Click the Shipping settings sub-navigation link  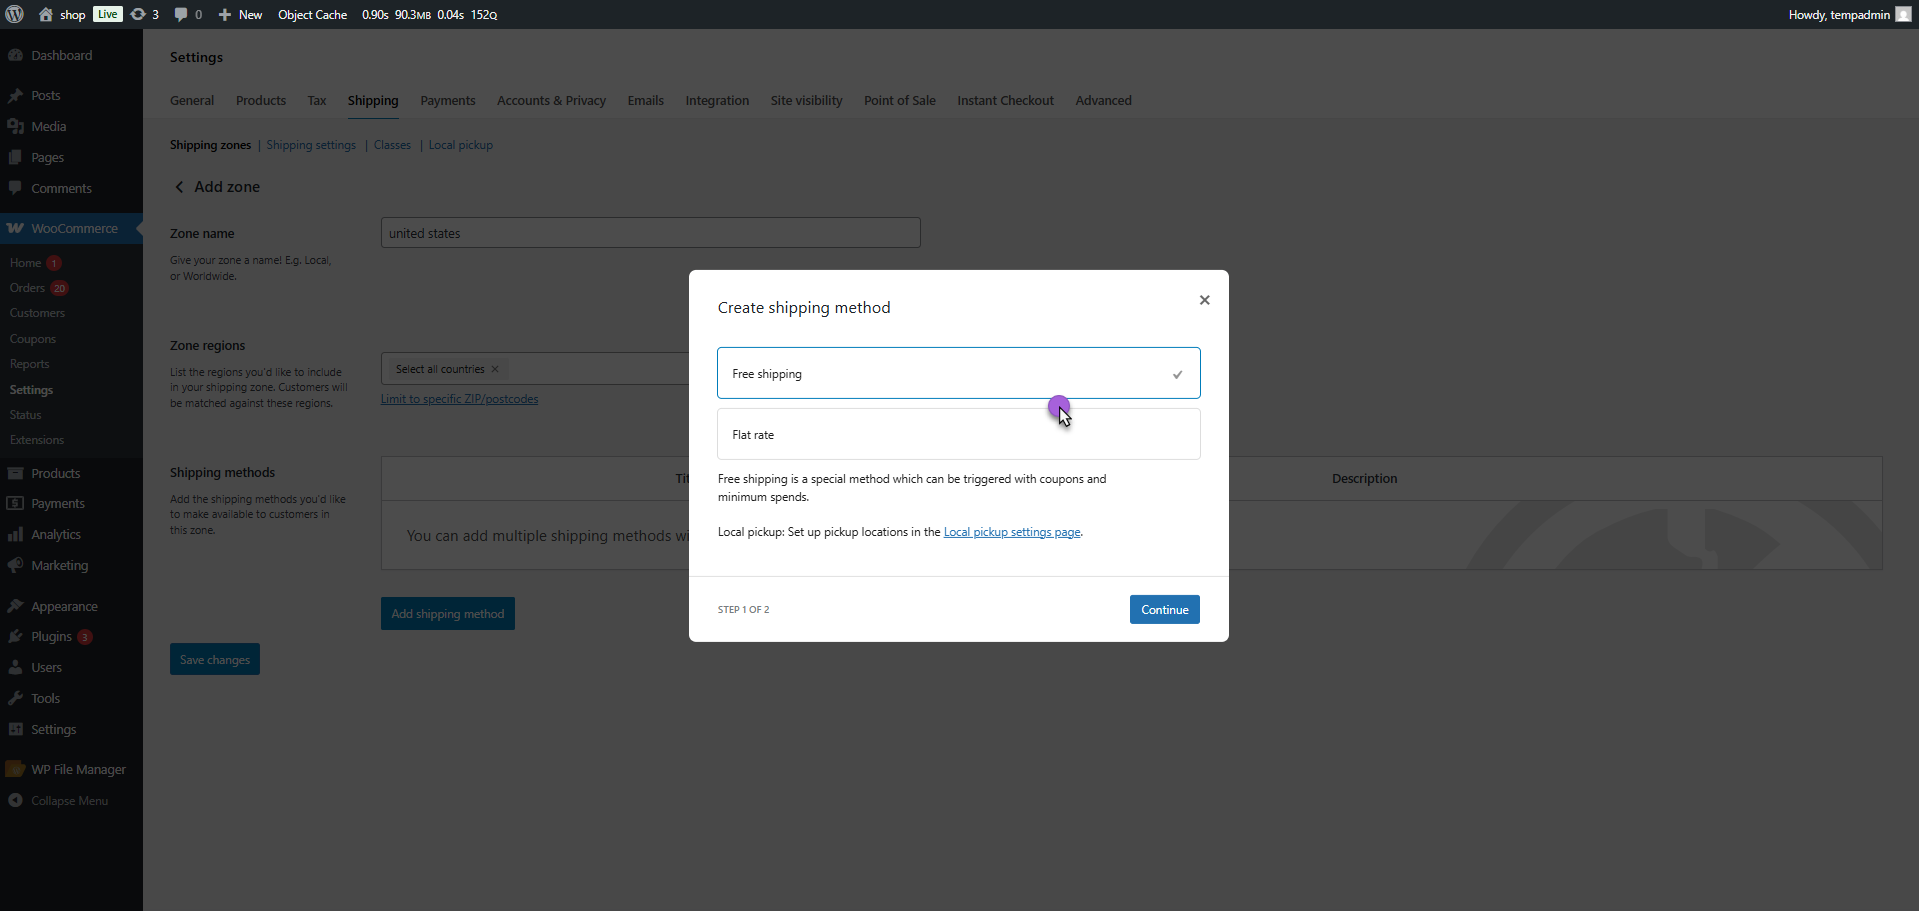pyautogui.click(x=311, y=145)
